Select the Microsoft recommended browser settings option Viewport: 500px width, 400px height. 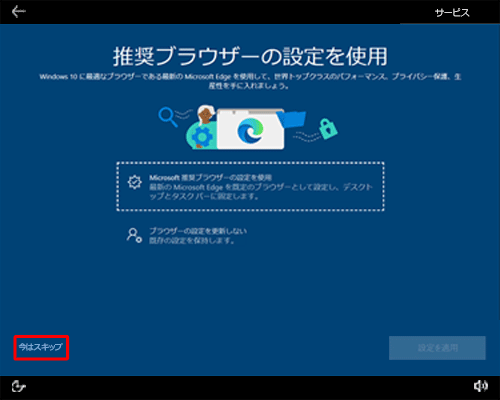[x=250, y=187]
